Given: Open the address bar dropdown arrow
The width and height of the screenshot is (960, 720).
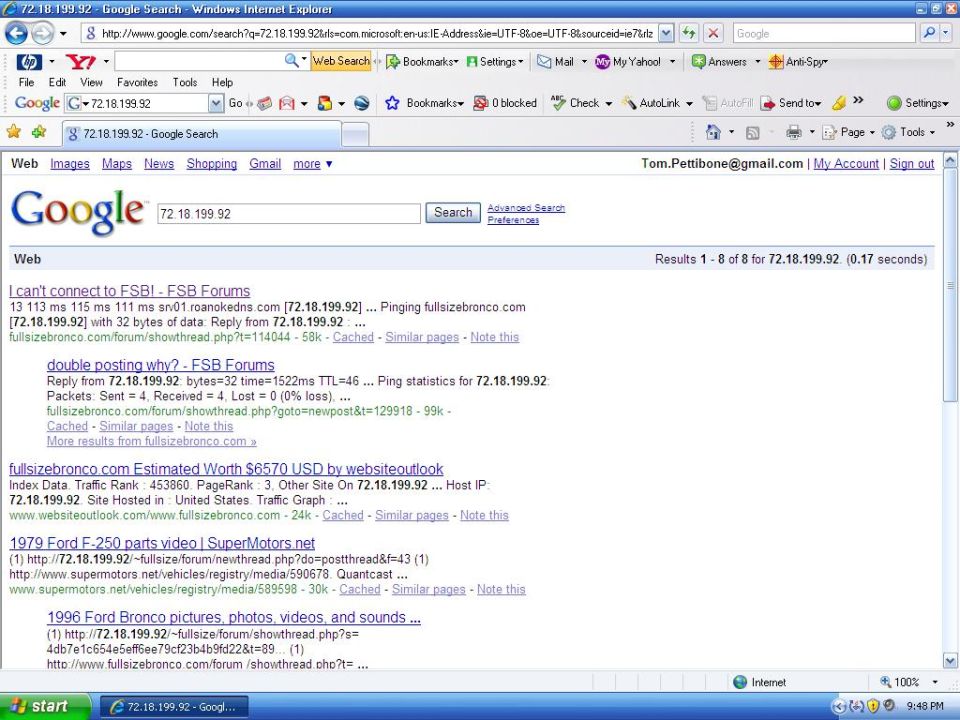Looking at the screenshot, I should click(x=666, y=33).
